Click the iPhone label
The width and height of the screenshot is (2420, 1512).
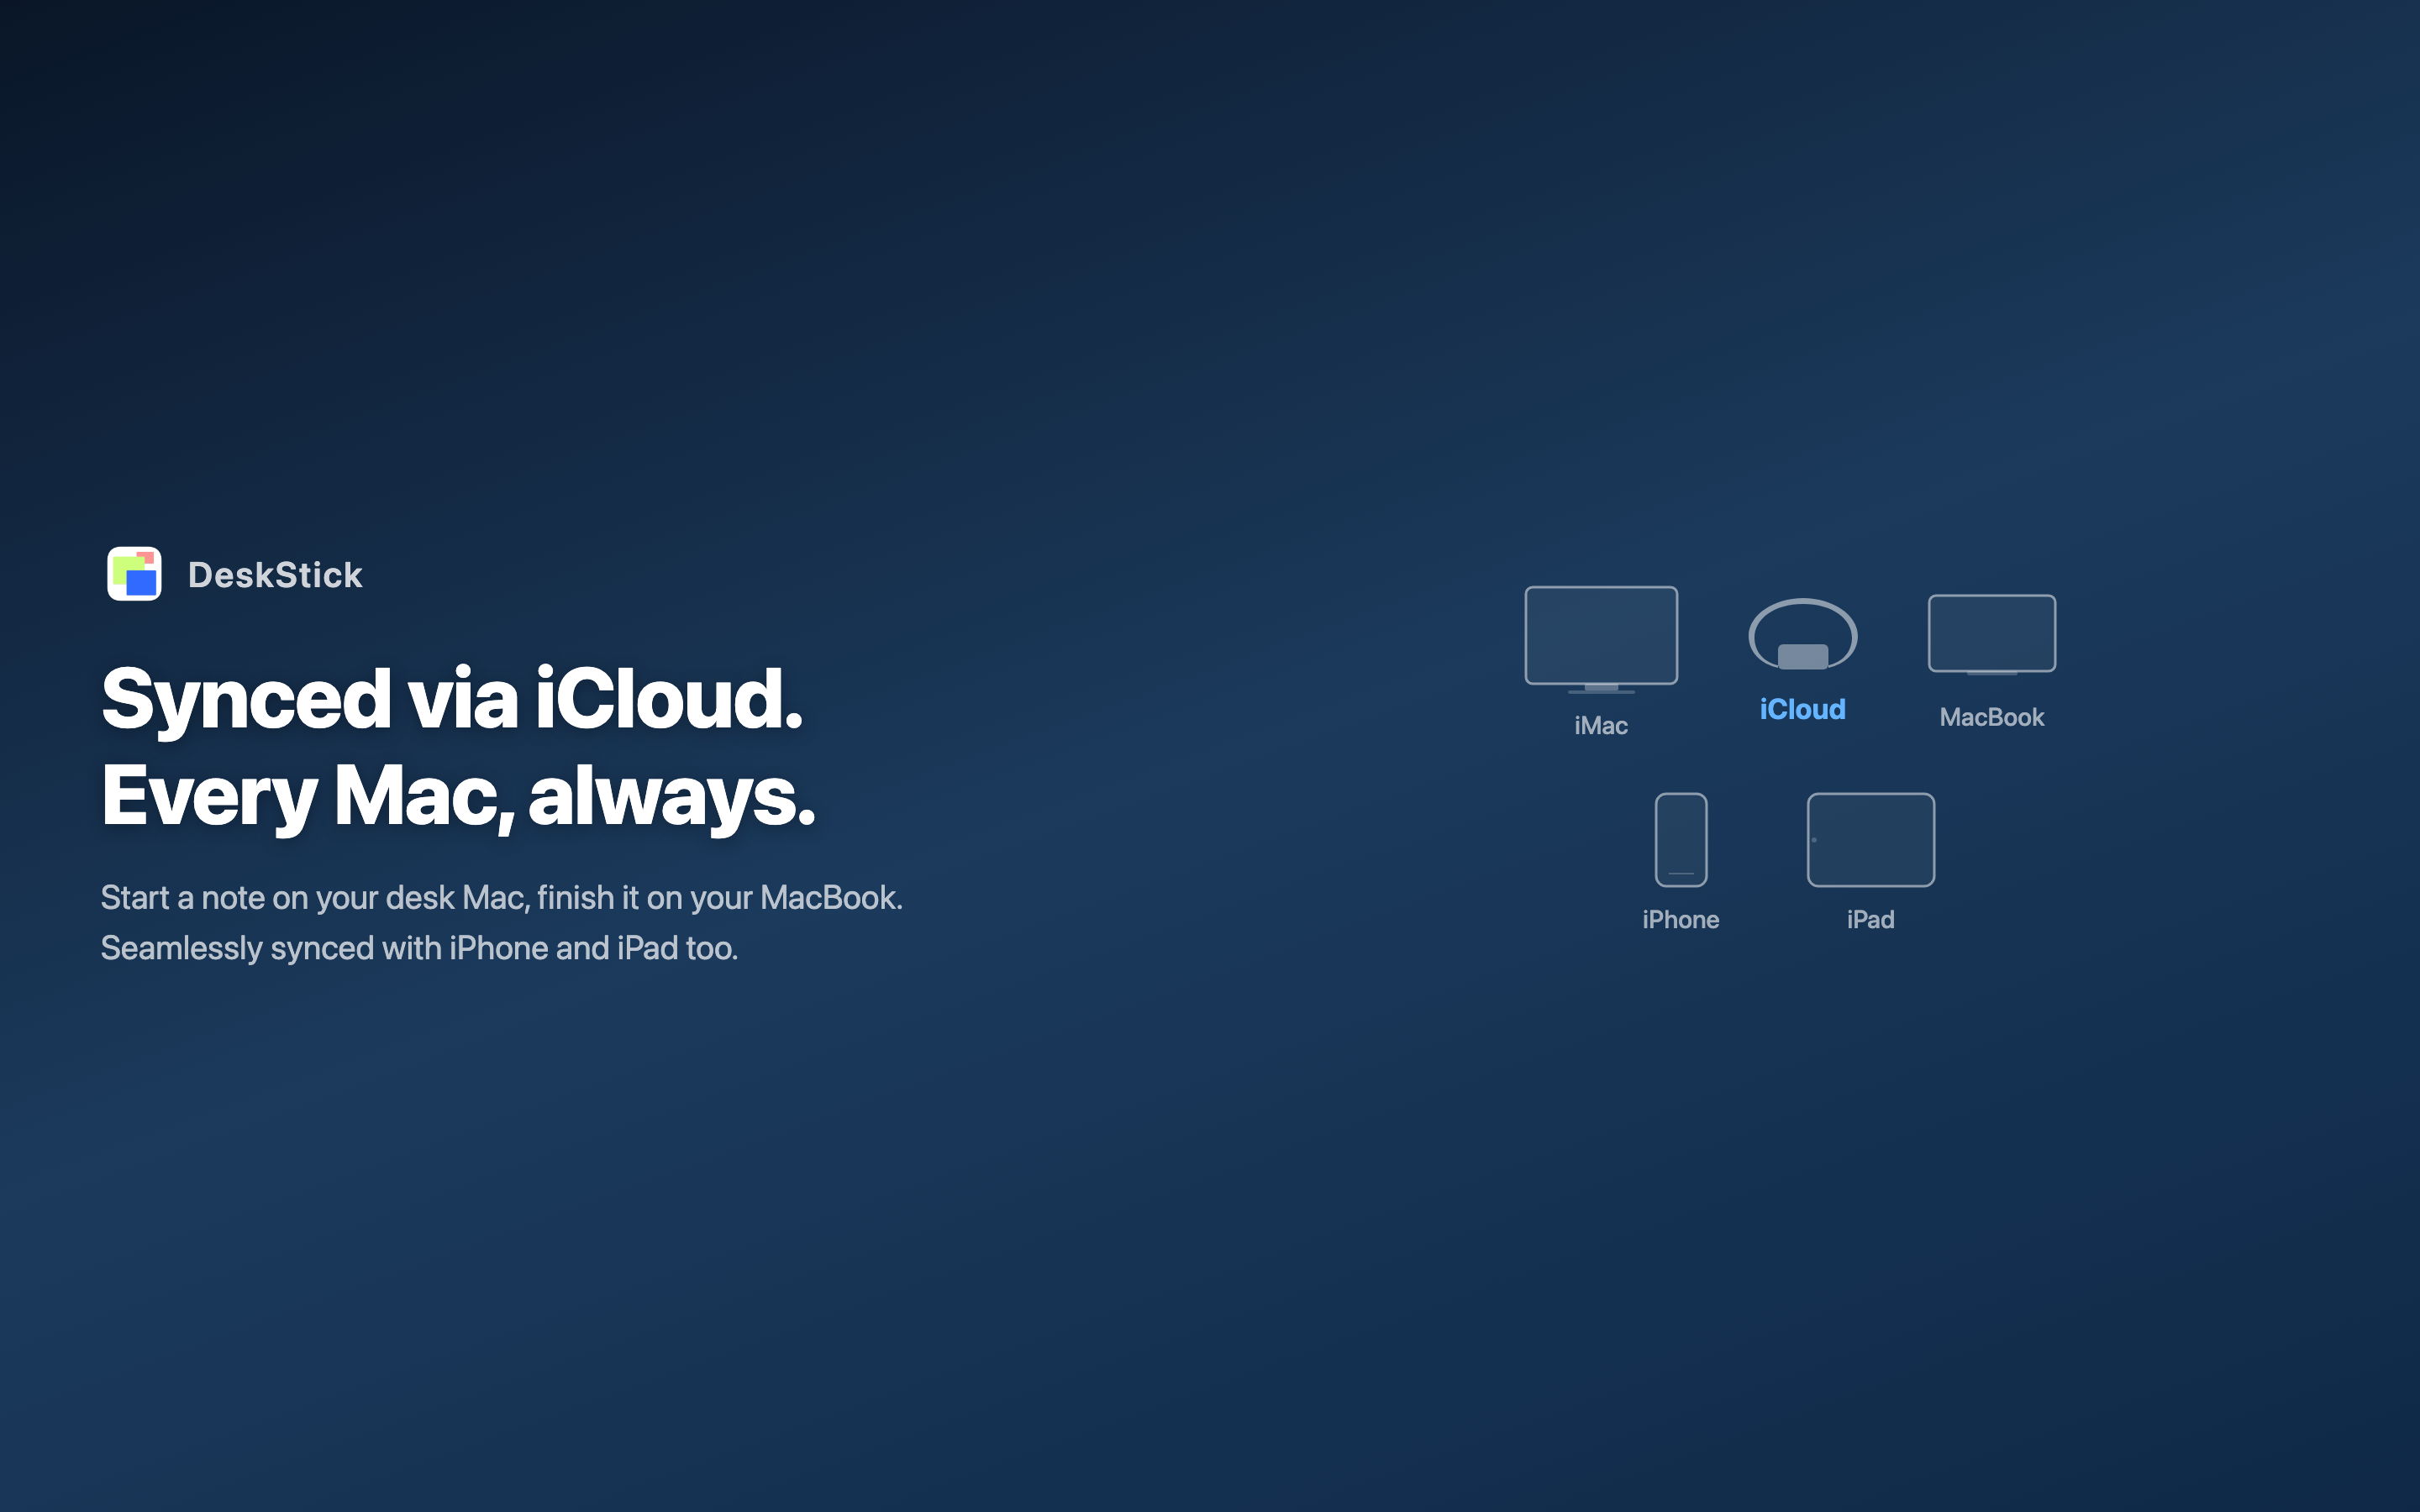point(1681,920)
